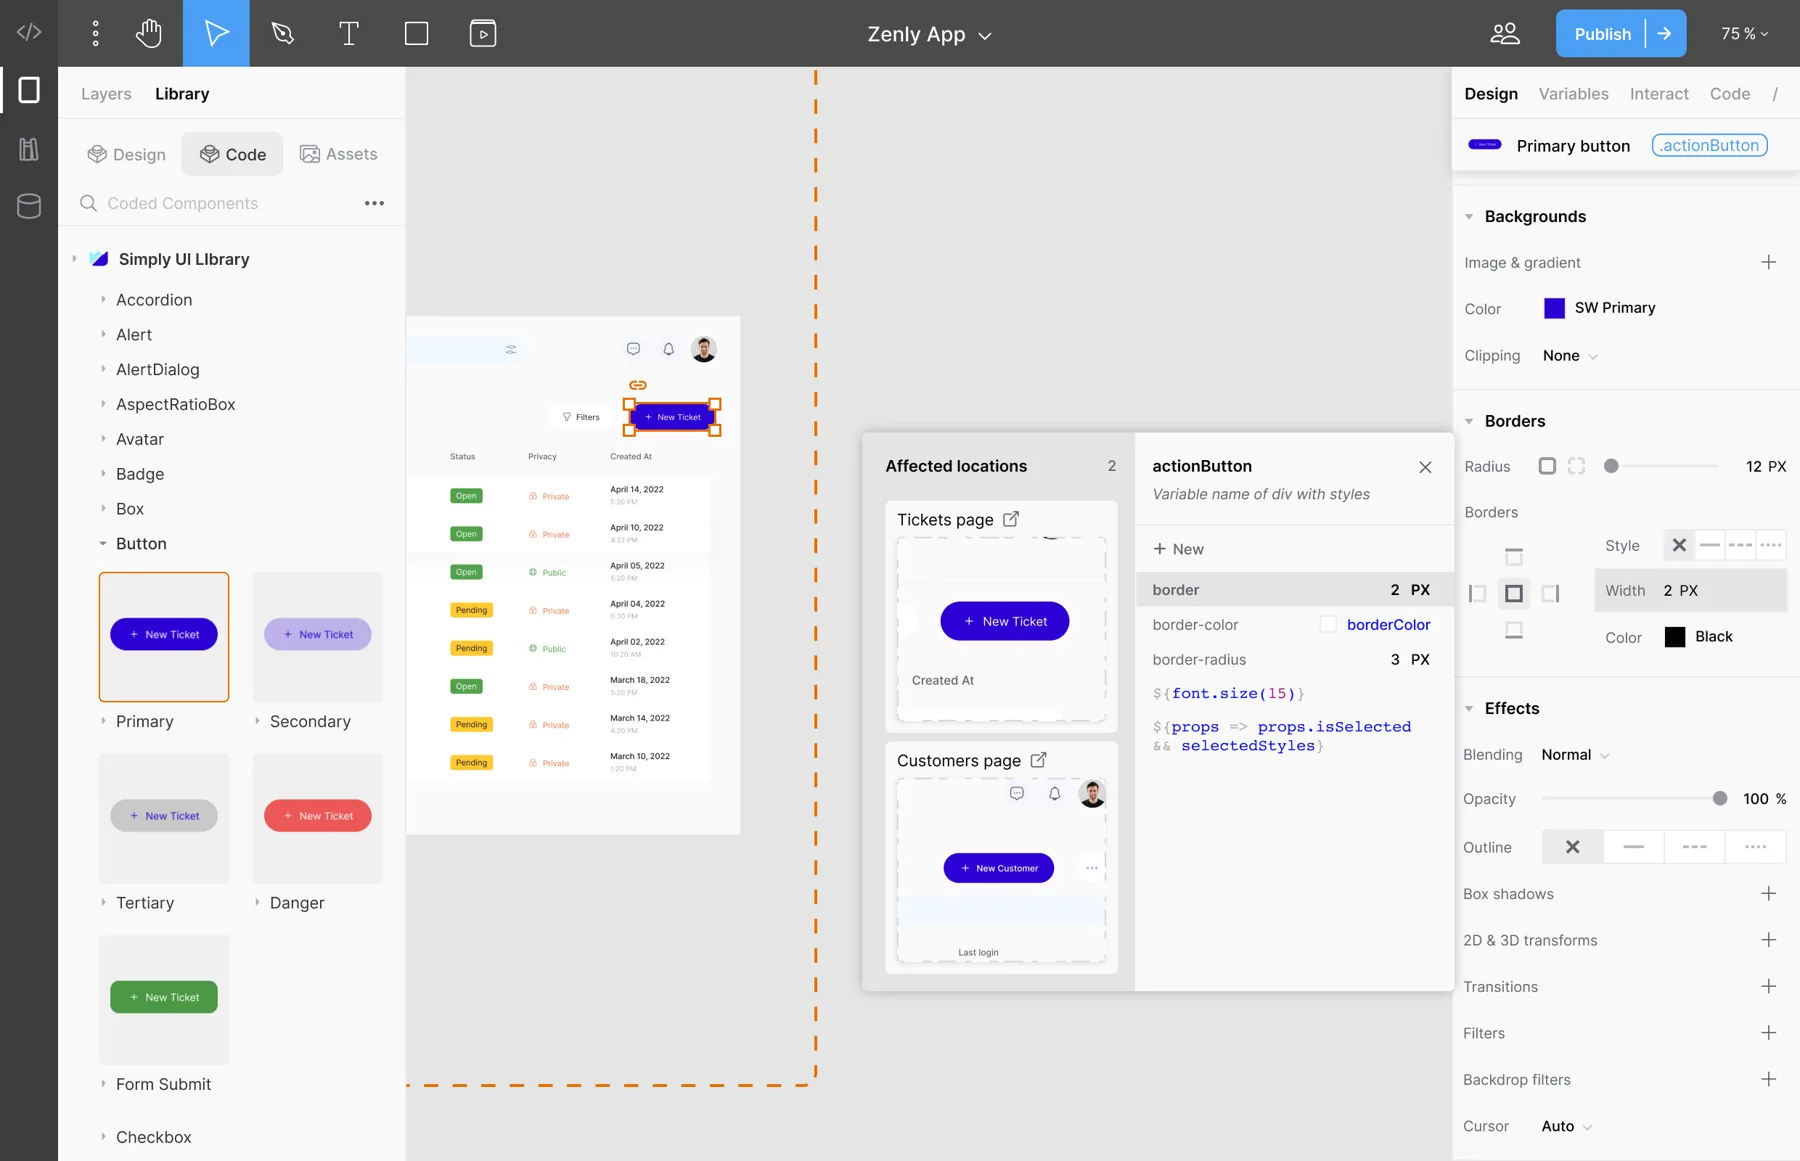Open the preview play tool

pos(483,33)
